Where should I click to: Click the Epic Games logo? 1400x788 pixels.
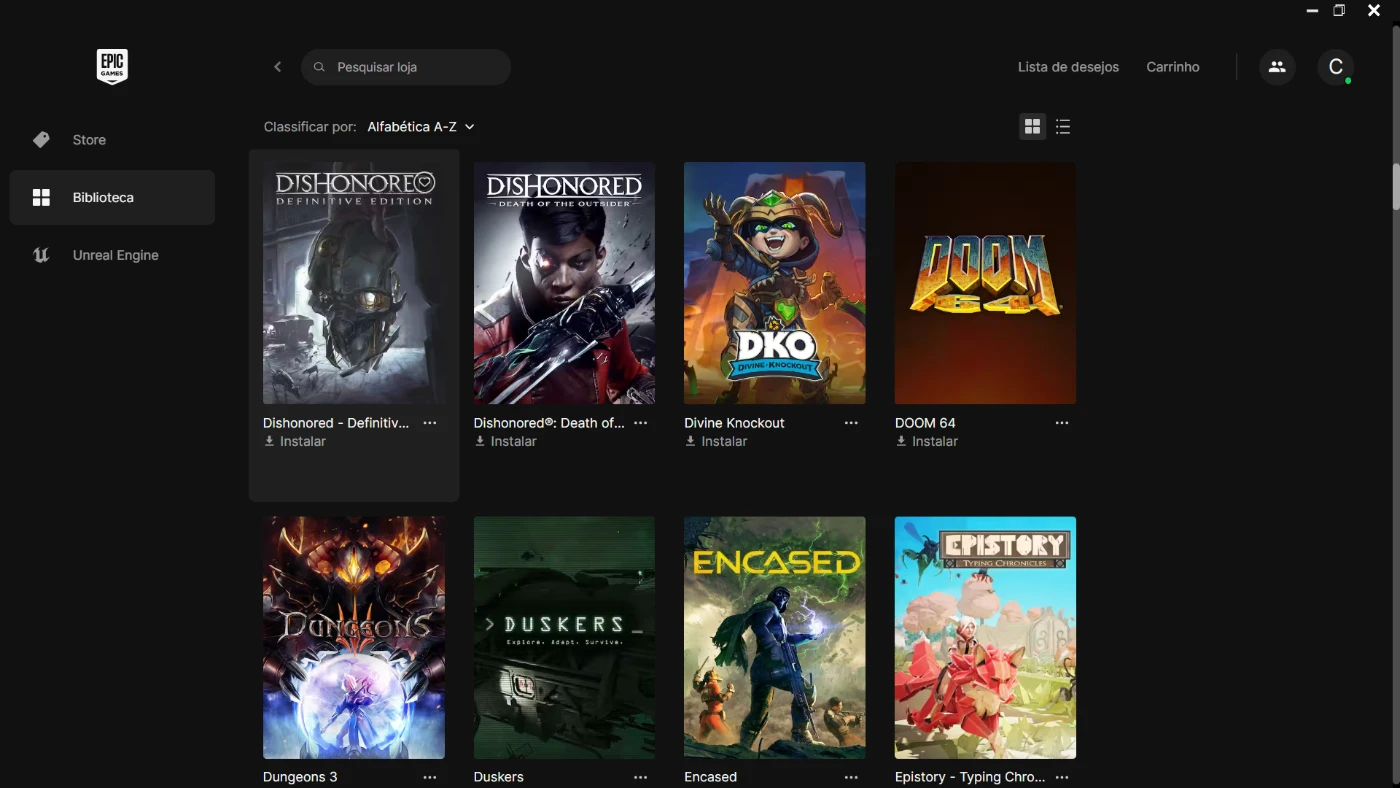point(112,67)
